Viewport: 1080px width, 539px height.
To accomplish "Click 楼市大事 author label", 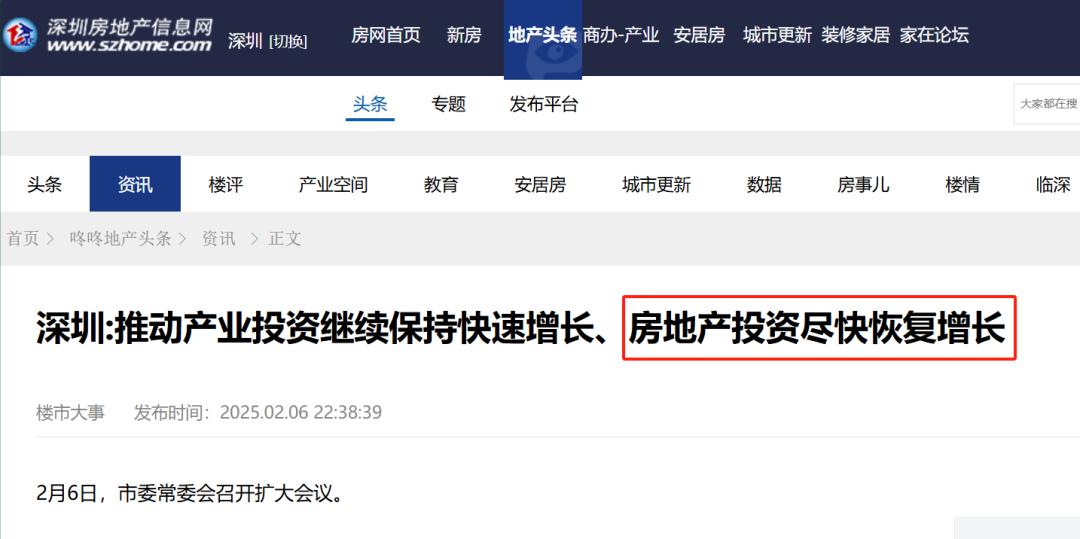I will tap(70, 413).
